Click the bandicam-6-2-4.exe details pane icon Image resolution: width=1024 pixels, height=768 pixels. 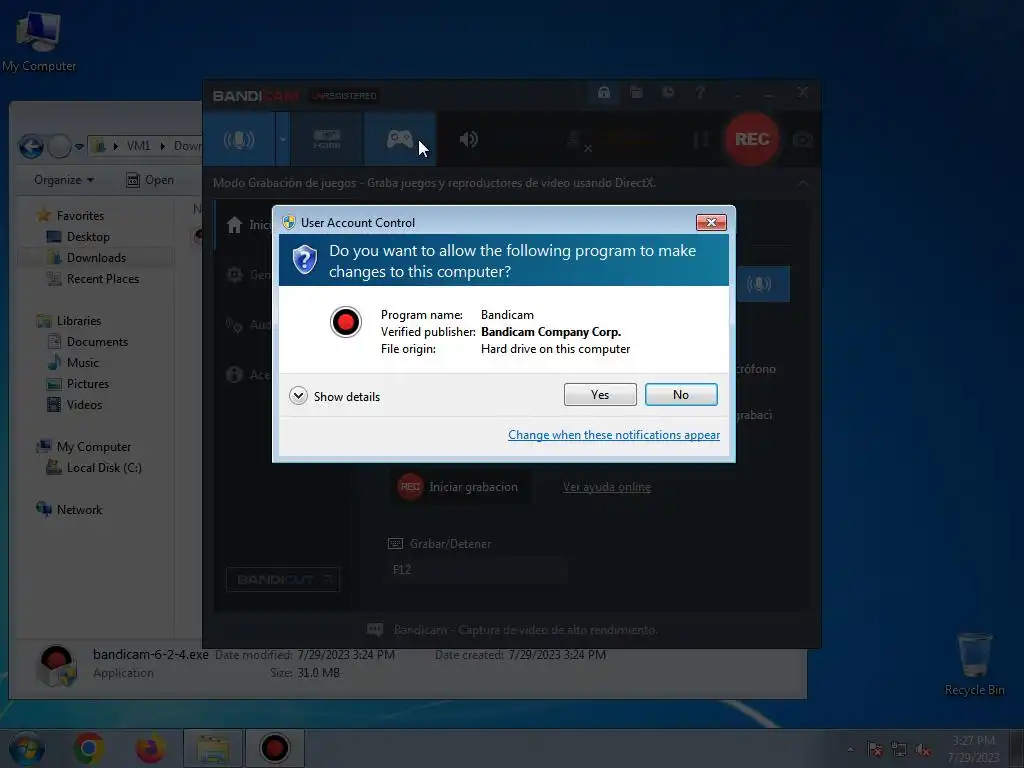click(x=57, y=665)
